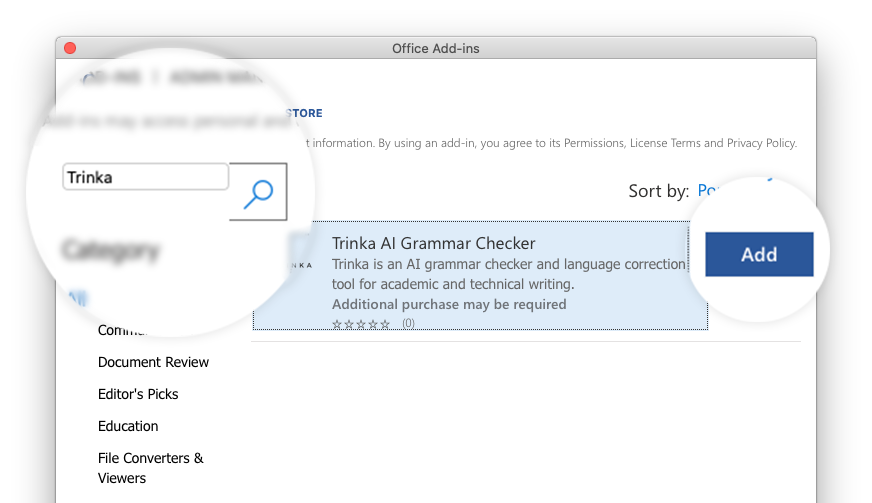Click the Trinka add-in description text
The height and width of the screenshot is (503, 872).
click(509, 274)
